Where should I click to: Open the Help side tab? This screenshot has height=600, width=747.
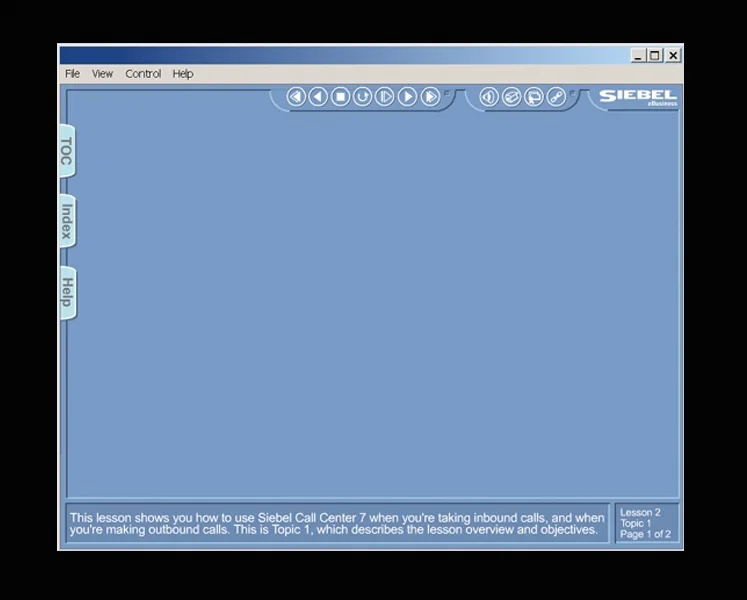click(67, 293)
